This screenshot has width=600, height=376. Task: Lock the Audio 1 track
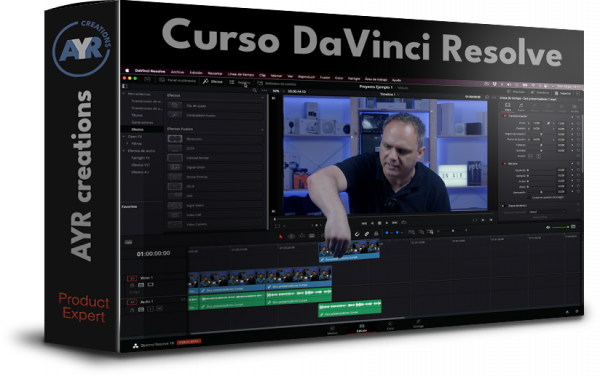click(132, 309)
